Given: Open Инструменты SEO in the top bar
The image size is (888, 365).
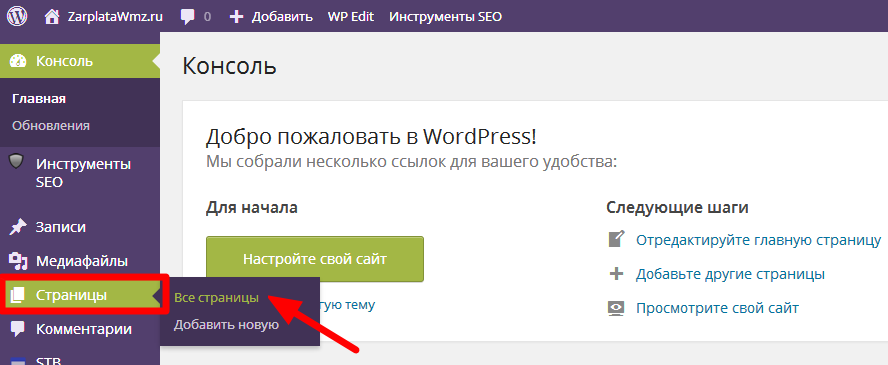Looking at the screenshot, I should point(446,16).
